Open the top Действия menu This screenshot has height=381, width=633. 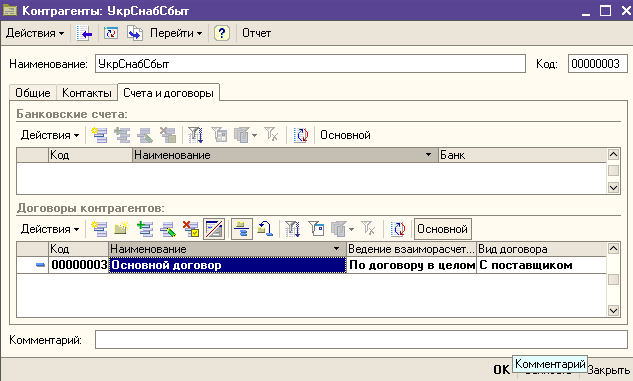(x=35, y=33)
